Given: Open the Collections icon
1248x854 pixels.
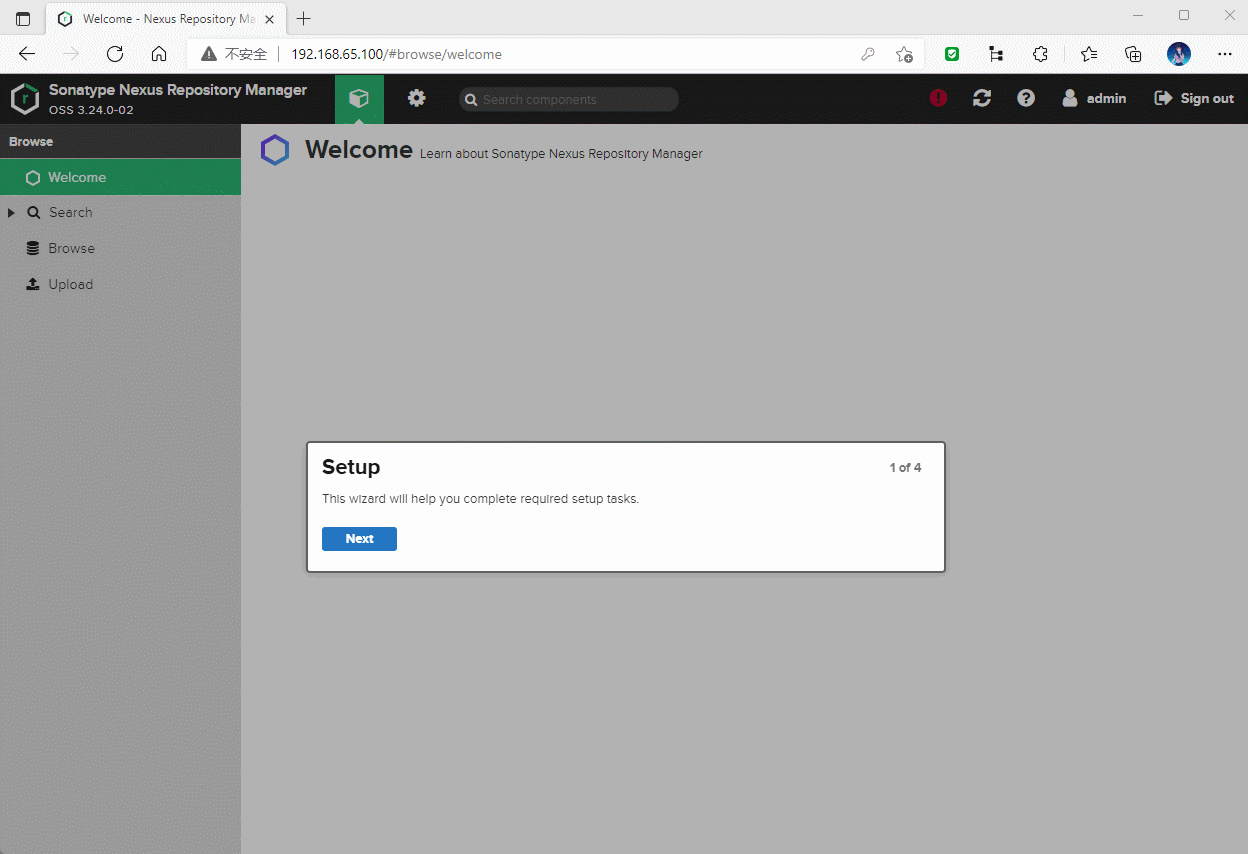Looking at the screenshot, I should point(1133,54).
